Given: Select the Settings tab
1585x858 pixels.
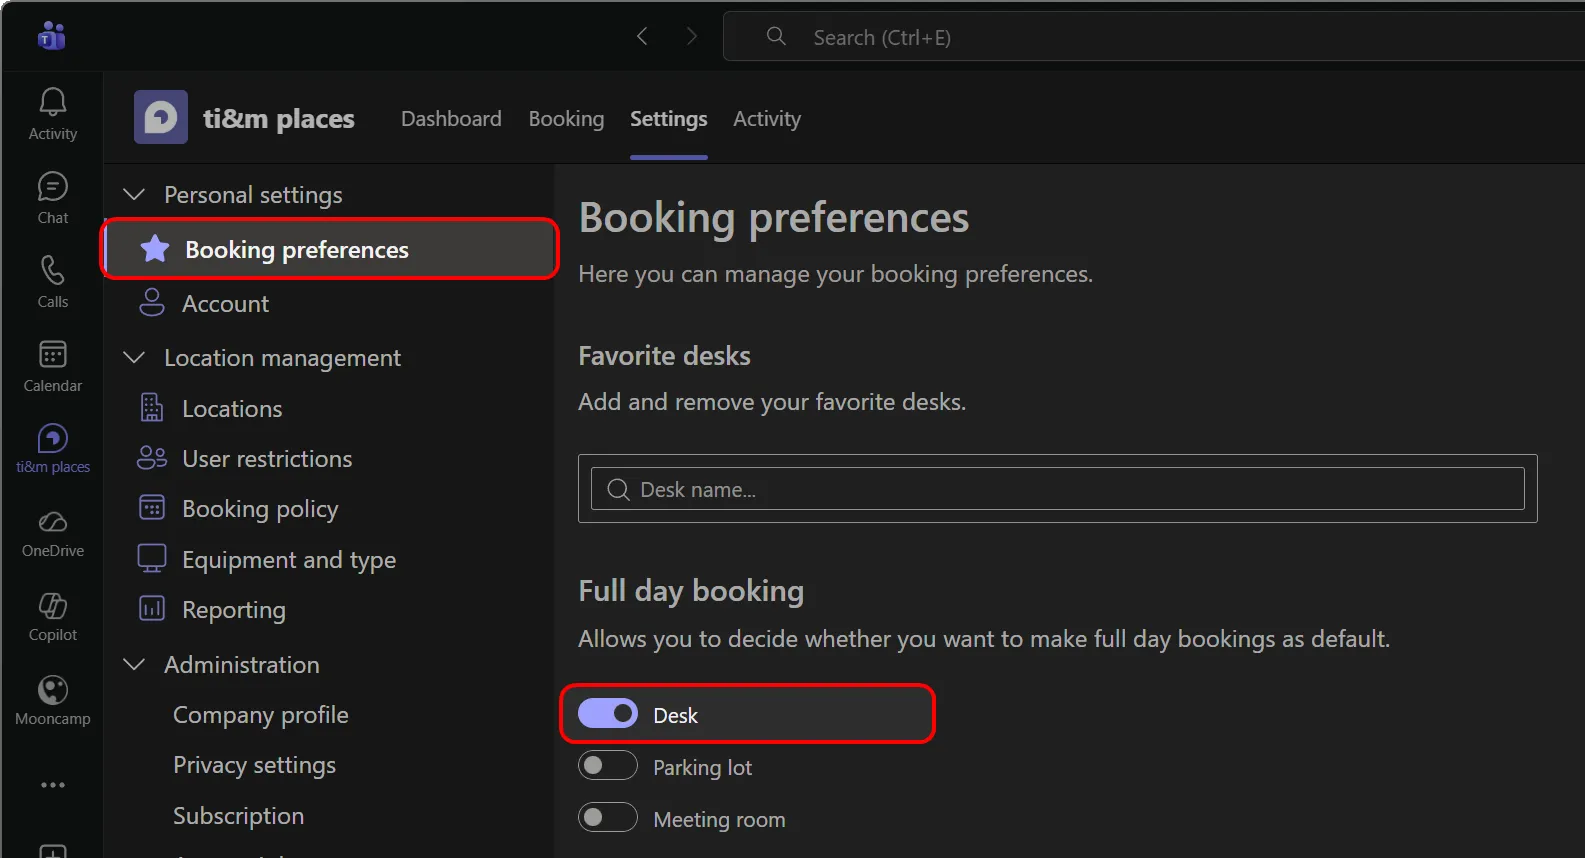Looking at the screenshot, I should [669, 118].
